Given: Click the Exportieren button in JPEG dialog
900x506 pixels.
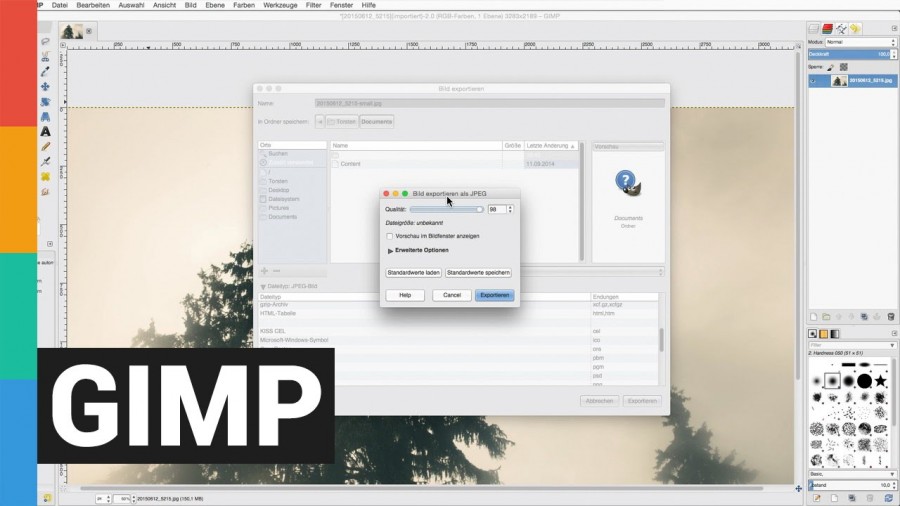Looking at the screenshot, I should 494,295.
